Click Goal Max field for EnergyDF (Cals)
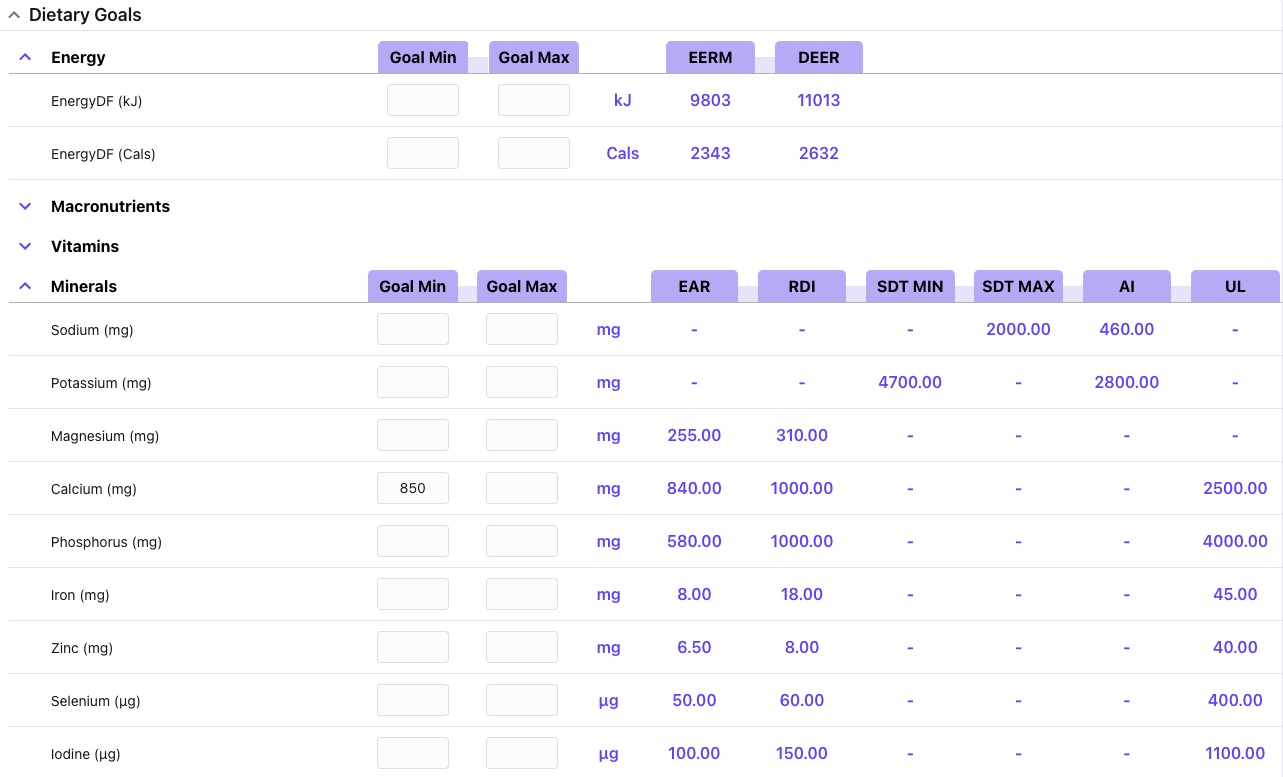This screenshot has width=1283, height=777. (x=534, y=153)
